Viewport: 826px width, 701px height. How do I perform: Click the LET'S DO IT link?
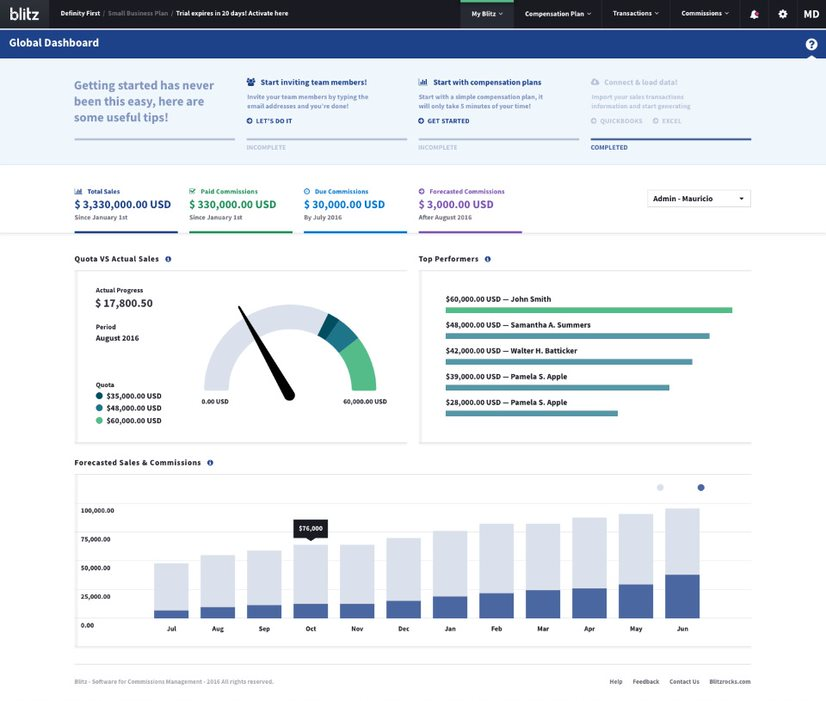pyautogui.click(x=270, y=121)
